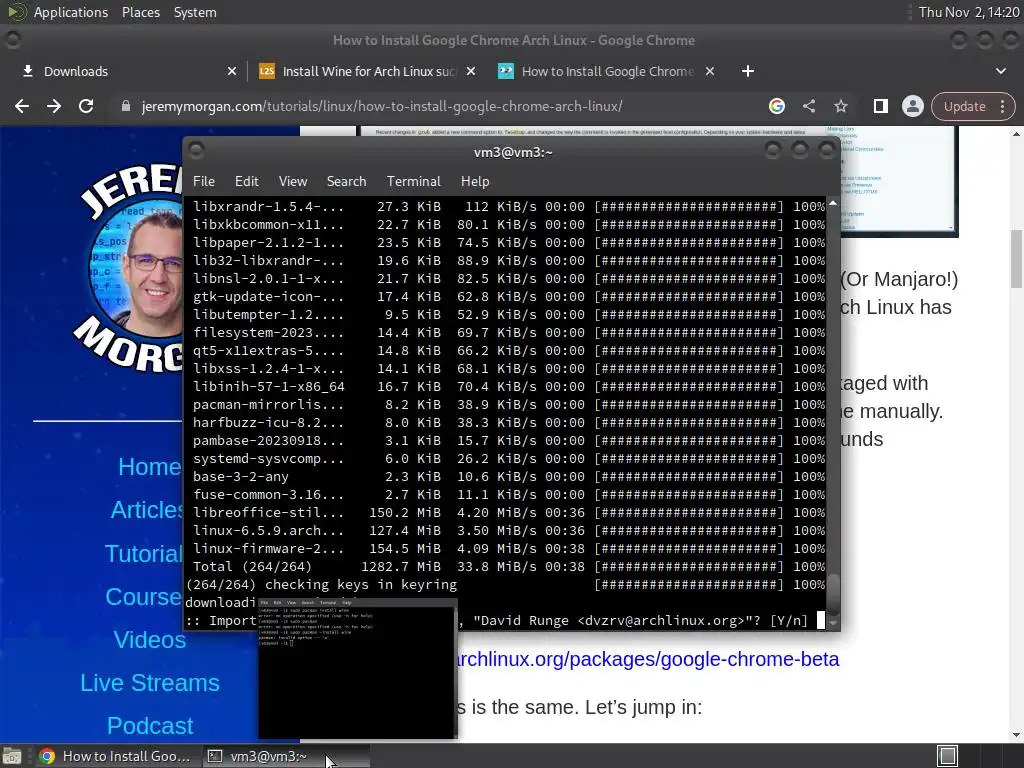Toggle Chrome side panel icon

880,106
